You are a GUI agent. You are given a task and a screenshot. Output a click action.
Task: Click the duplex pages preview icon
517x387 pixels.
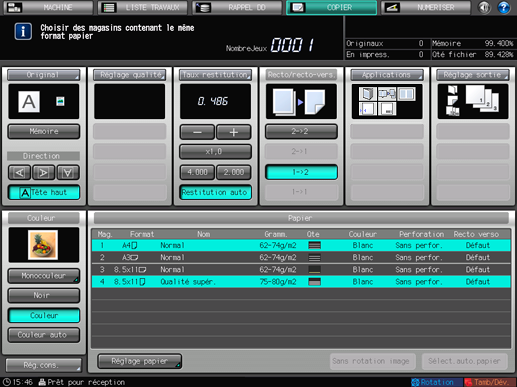click(x=301, y=101)
